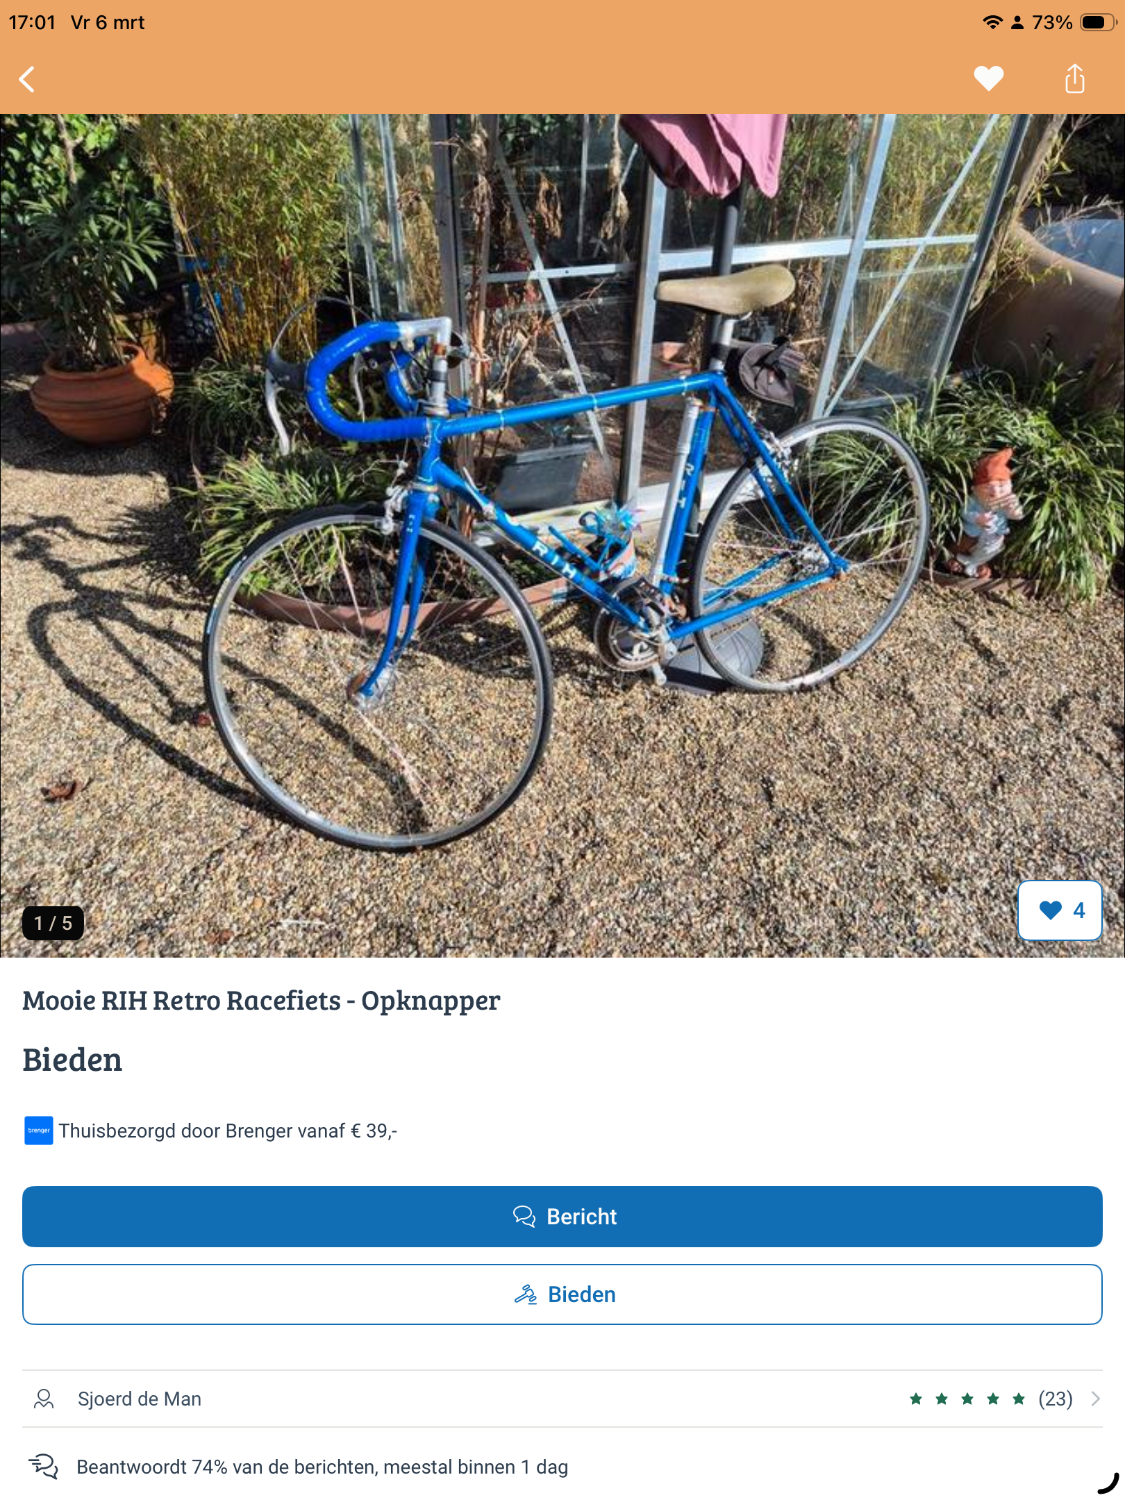Image resolution: width=1125 pixels, height=1500 pixels.
Task: Click the Brenger logo icon
Action: [x=38, y=1131]
